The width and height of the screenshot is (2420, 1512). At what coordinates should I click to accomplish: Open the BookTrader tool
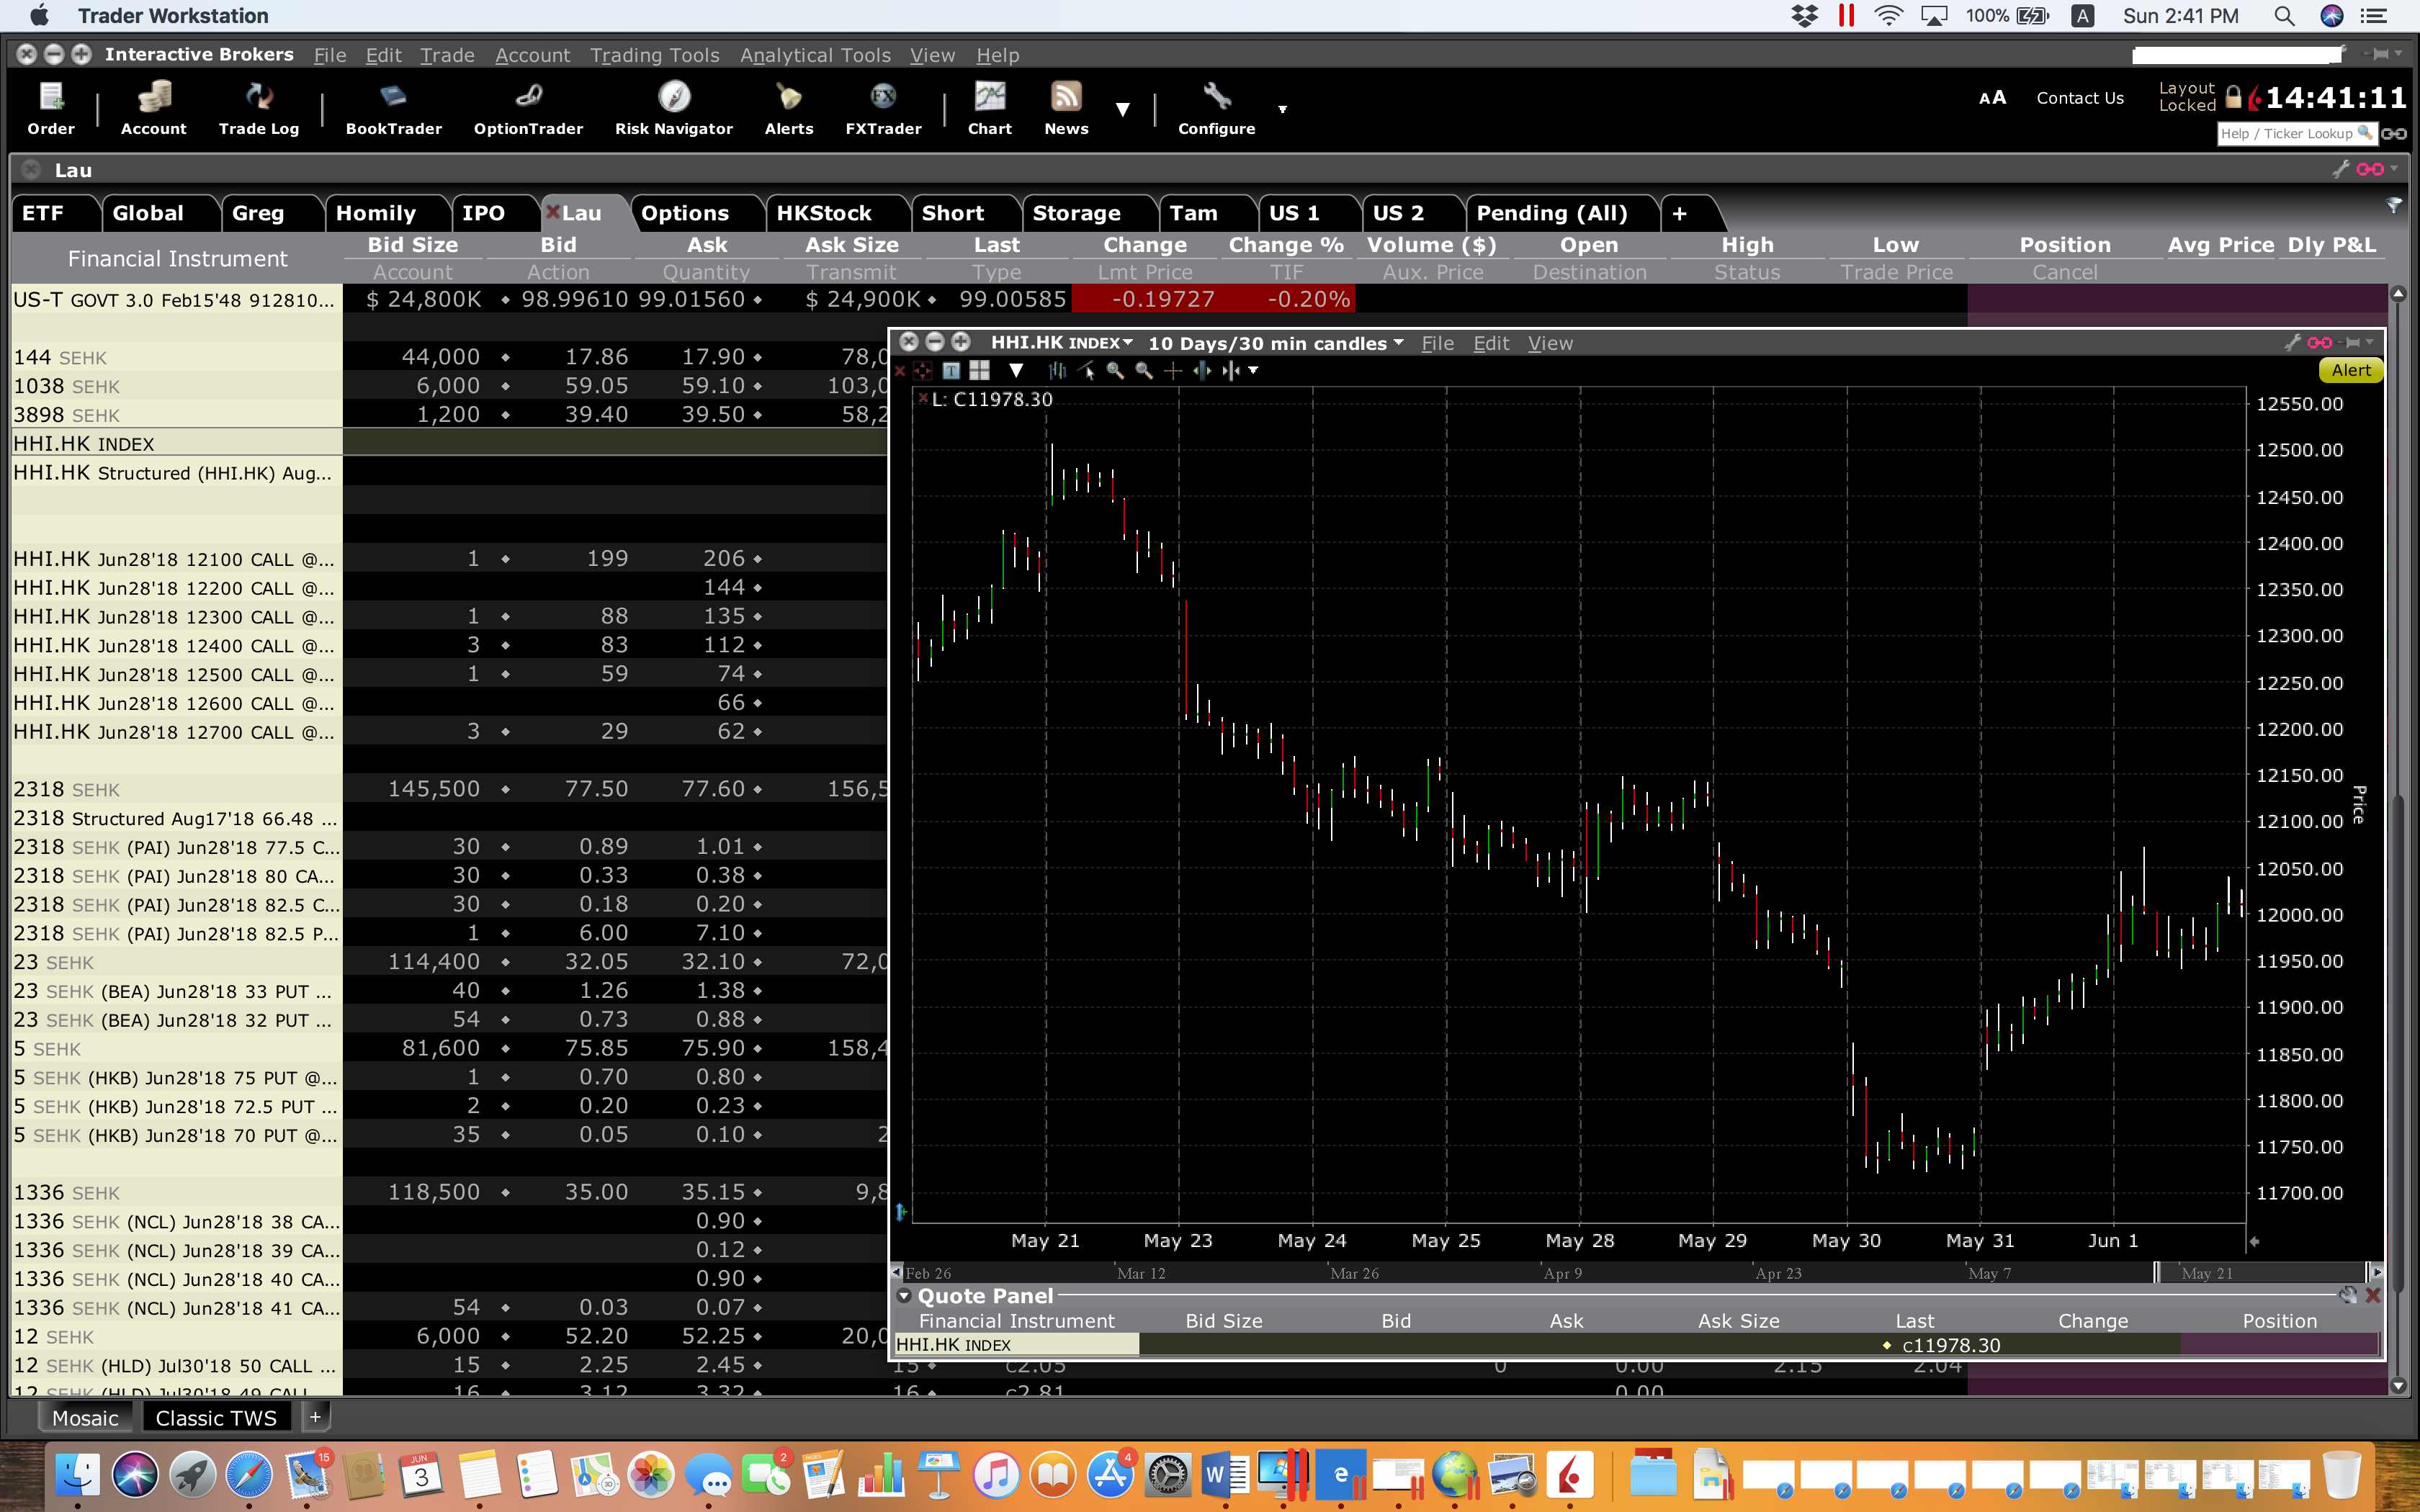(393, 108)
